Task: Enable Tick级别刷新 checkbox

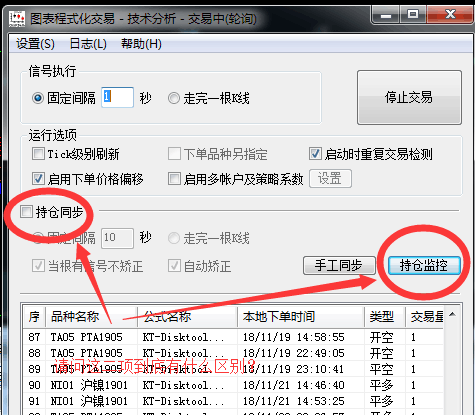Action: (38, 154)
